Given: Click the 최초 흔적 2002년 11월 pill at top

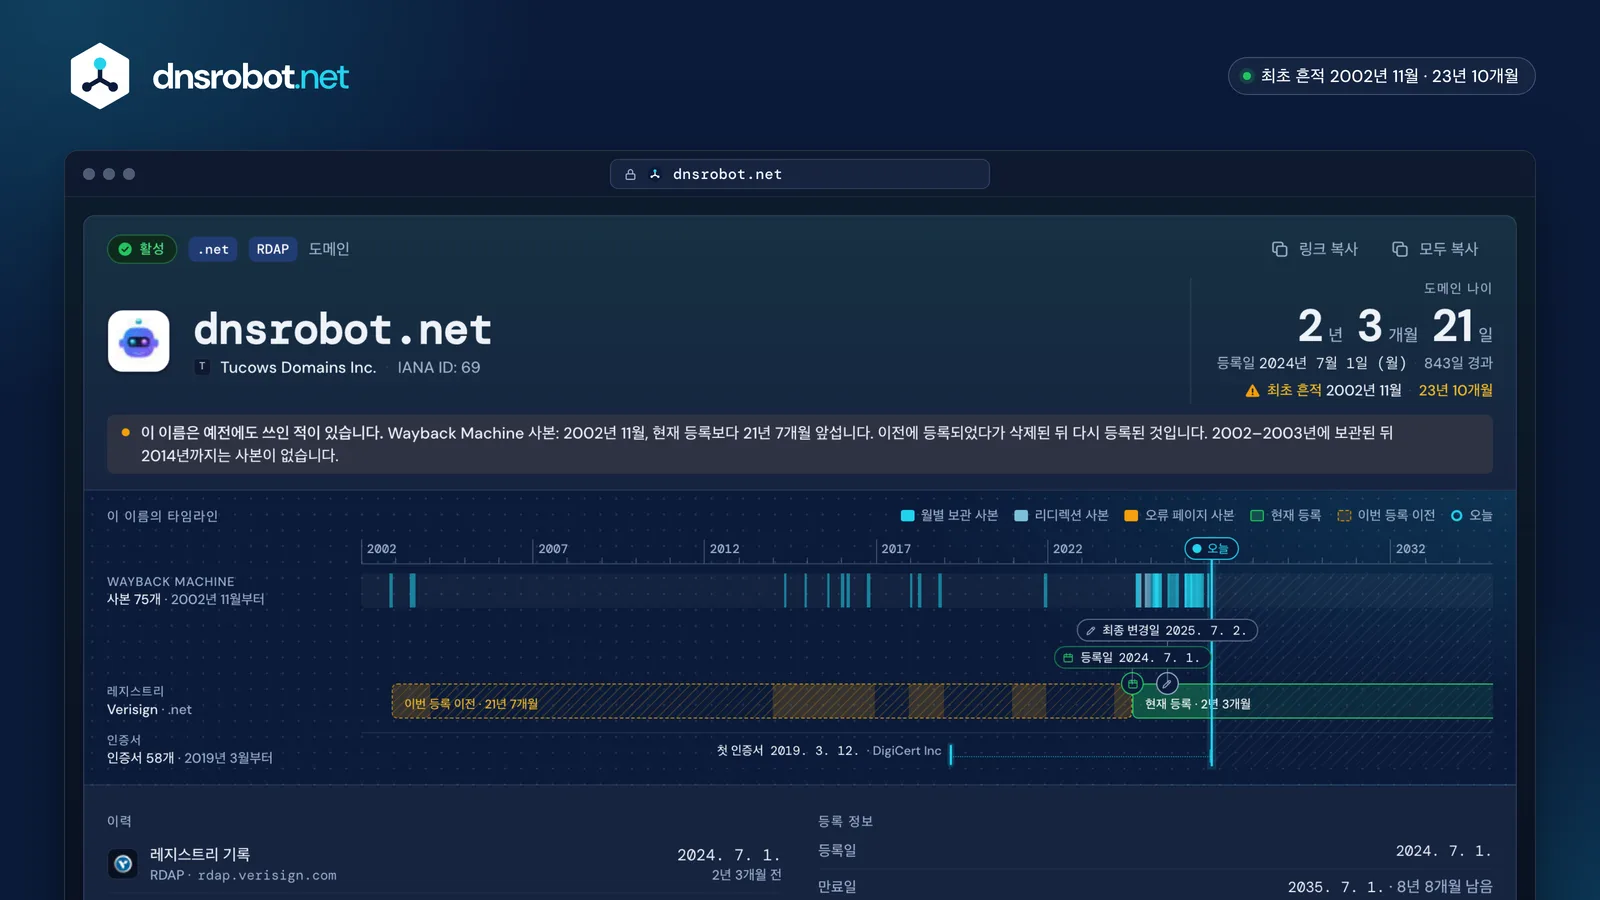Looking at the screenshot, I should click(x=1381, y=76).
